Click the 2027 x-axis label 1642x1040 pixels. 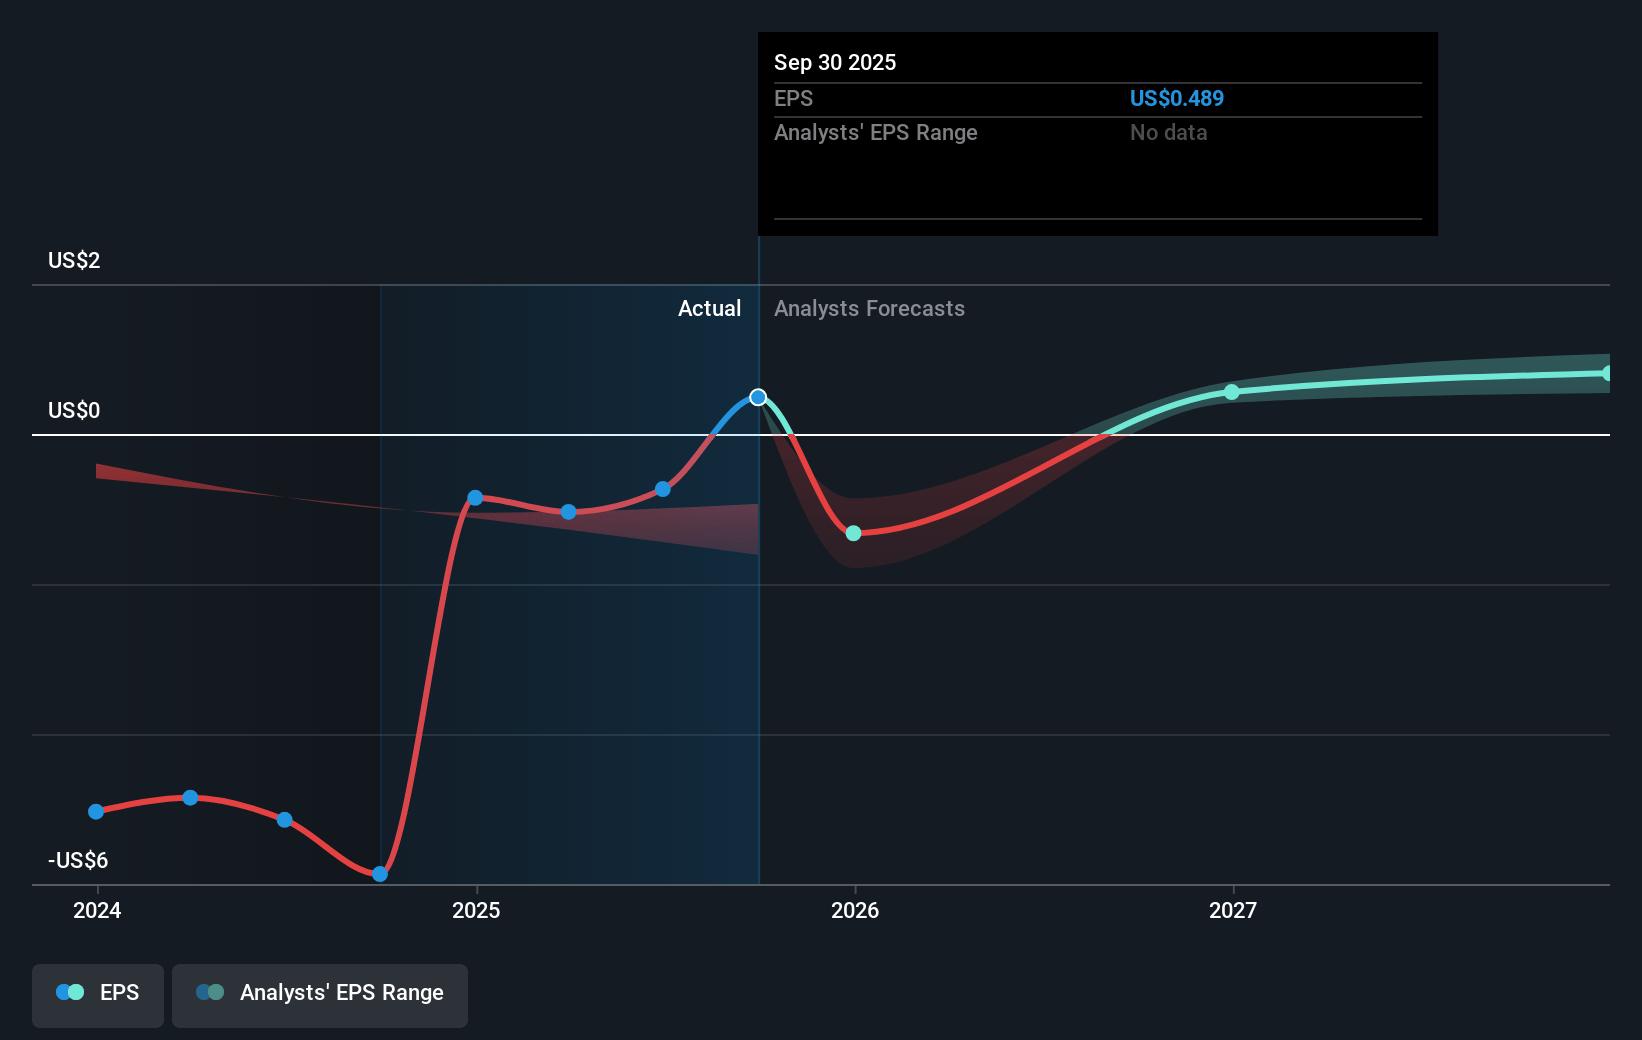point(1233,910)
